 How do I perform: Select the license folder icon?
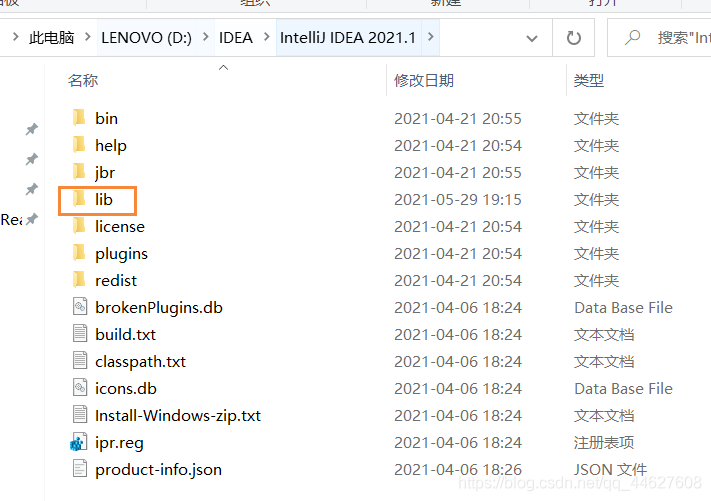[79, 225]
